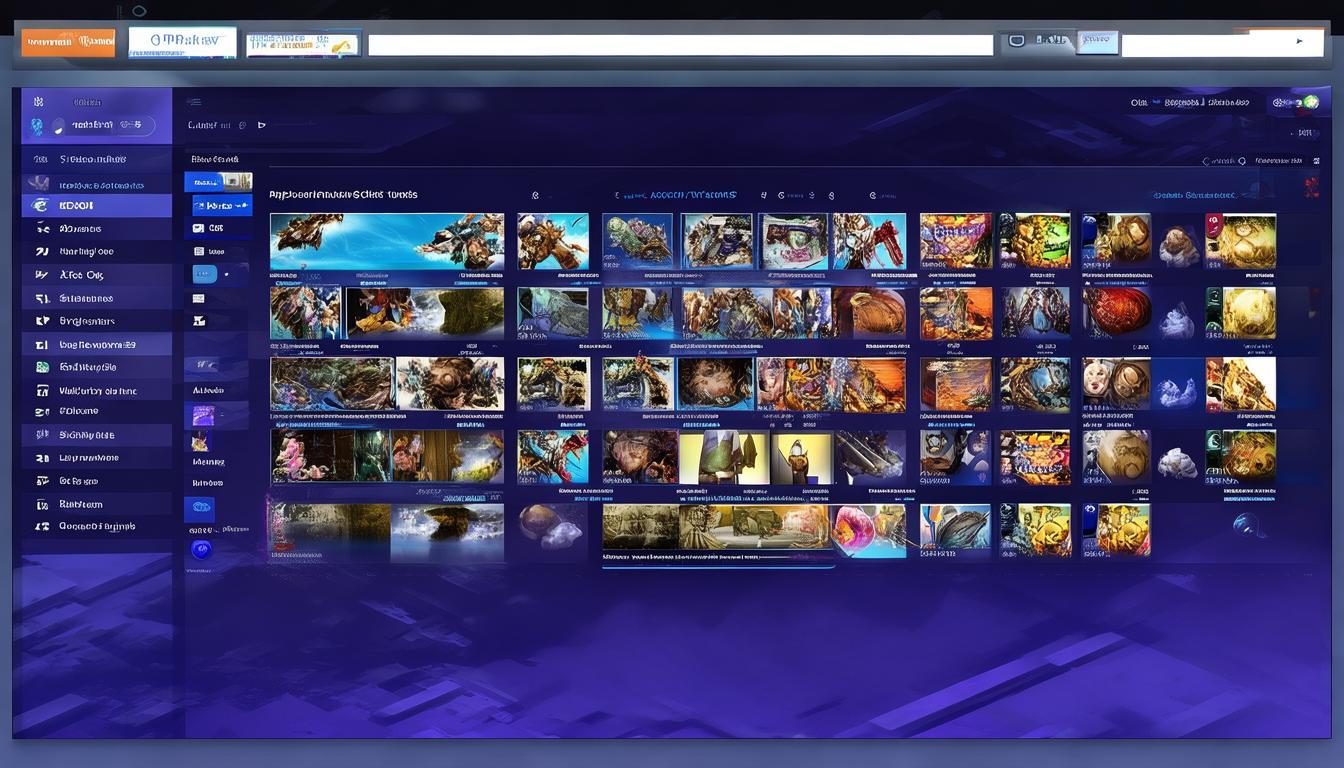This screenshot has height=768, width=1344.
Task: Click the hamburger menu icon above the content header
Action: coord(194,102)
